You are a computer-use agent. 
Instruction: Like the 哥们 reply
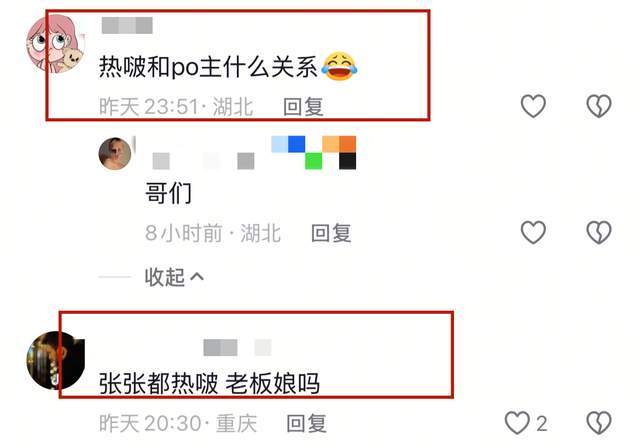point(533,233)
